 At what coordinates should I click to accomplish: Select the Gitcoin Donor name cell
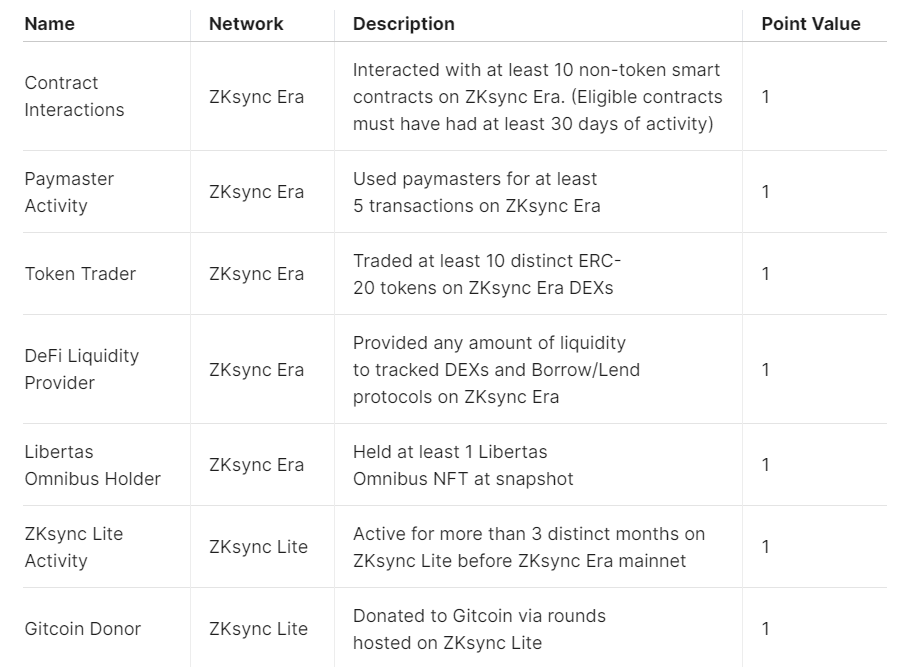(83, 629)
